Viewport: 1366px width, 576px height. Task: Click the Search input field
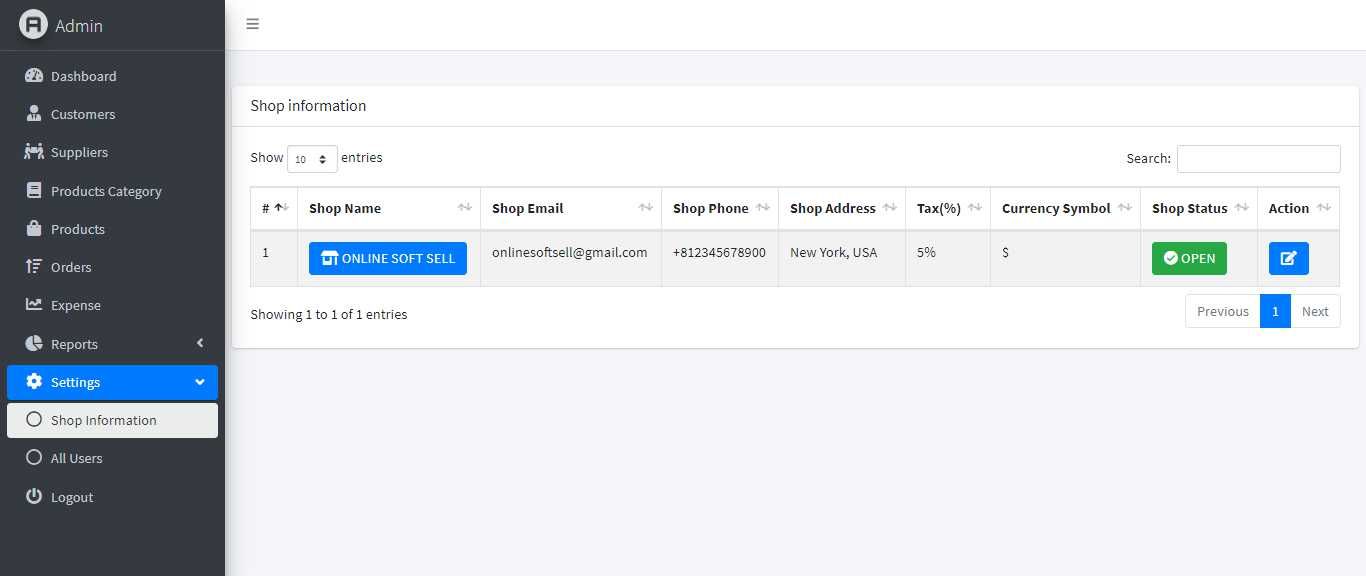(1258, 159)
